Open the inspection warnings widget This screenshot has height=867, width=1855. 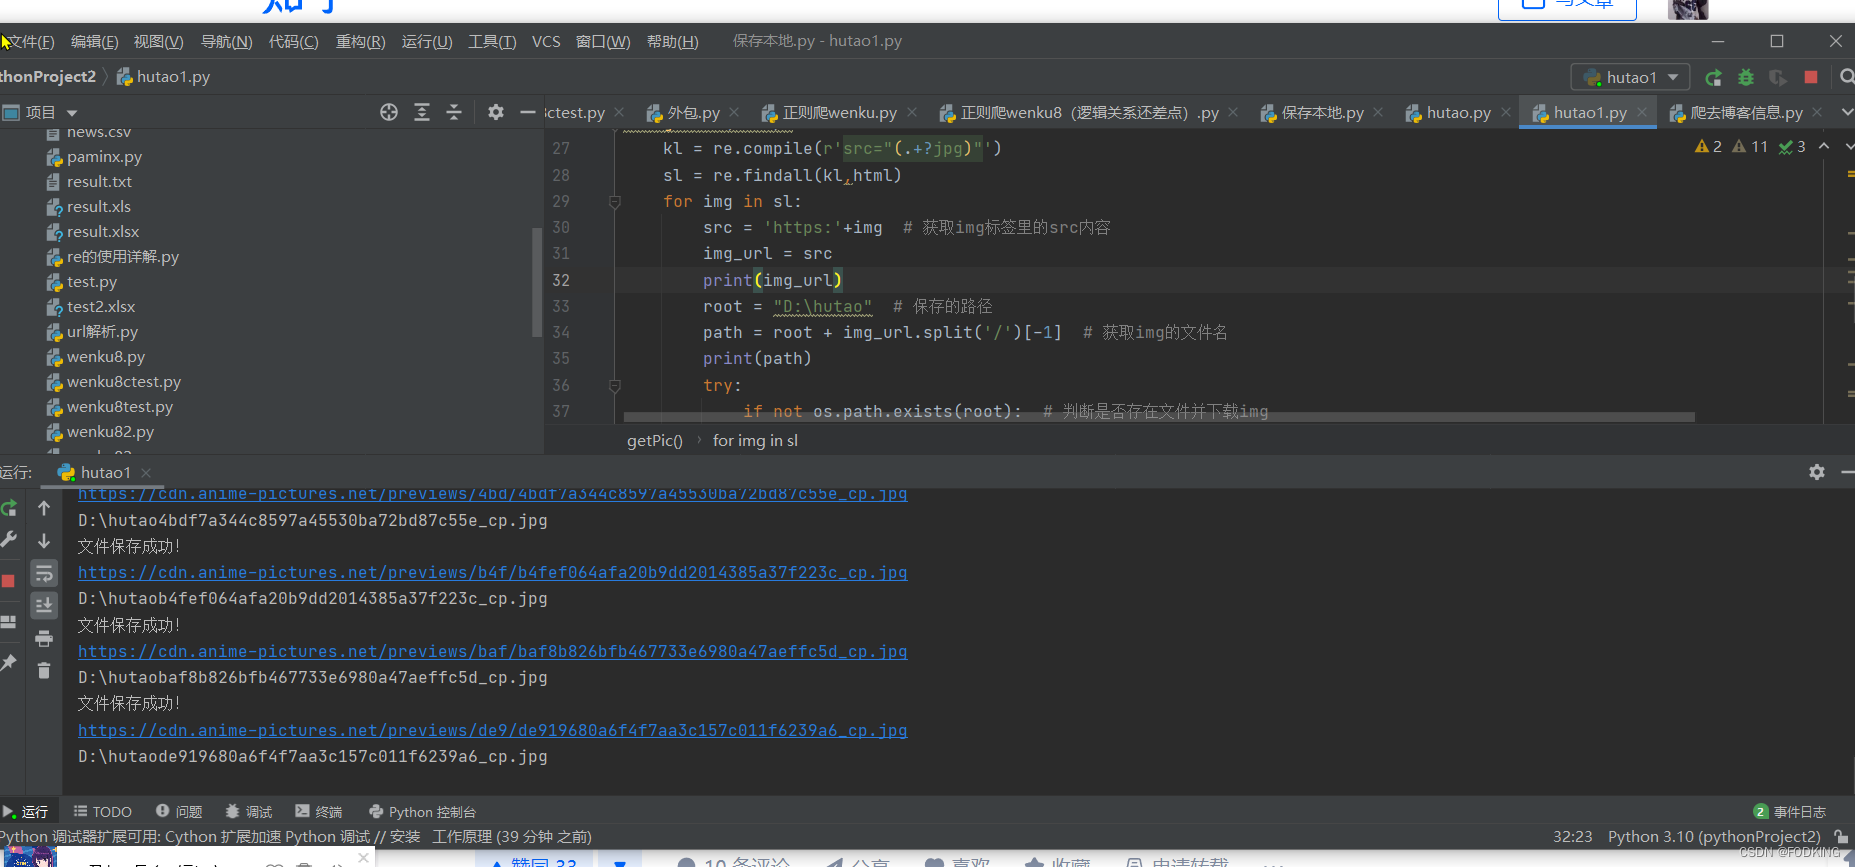pos(1750,146)
